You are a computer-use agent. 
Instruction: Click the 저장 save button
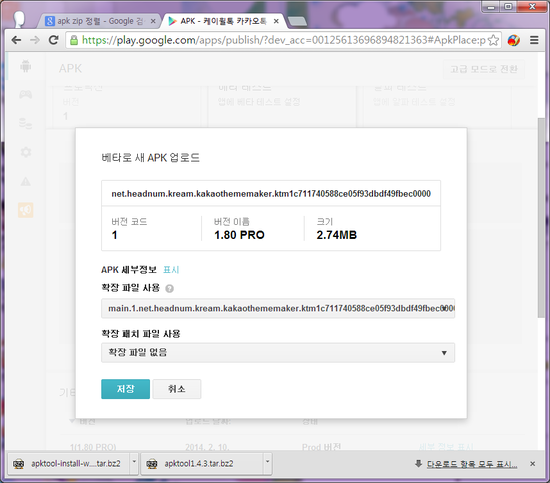pos(126,389)
